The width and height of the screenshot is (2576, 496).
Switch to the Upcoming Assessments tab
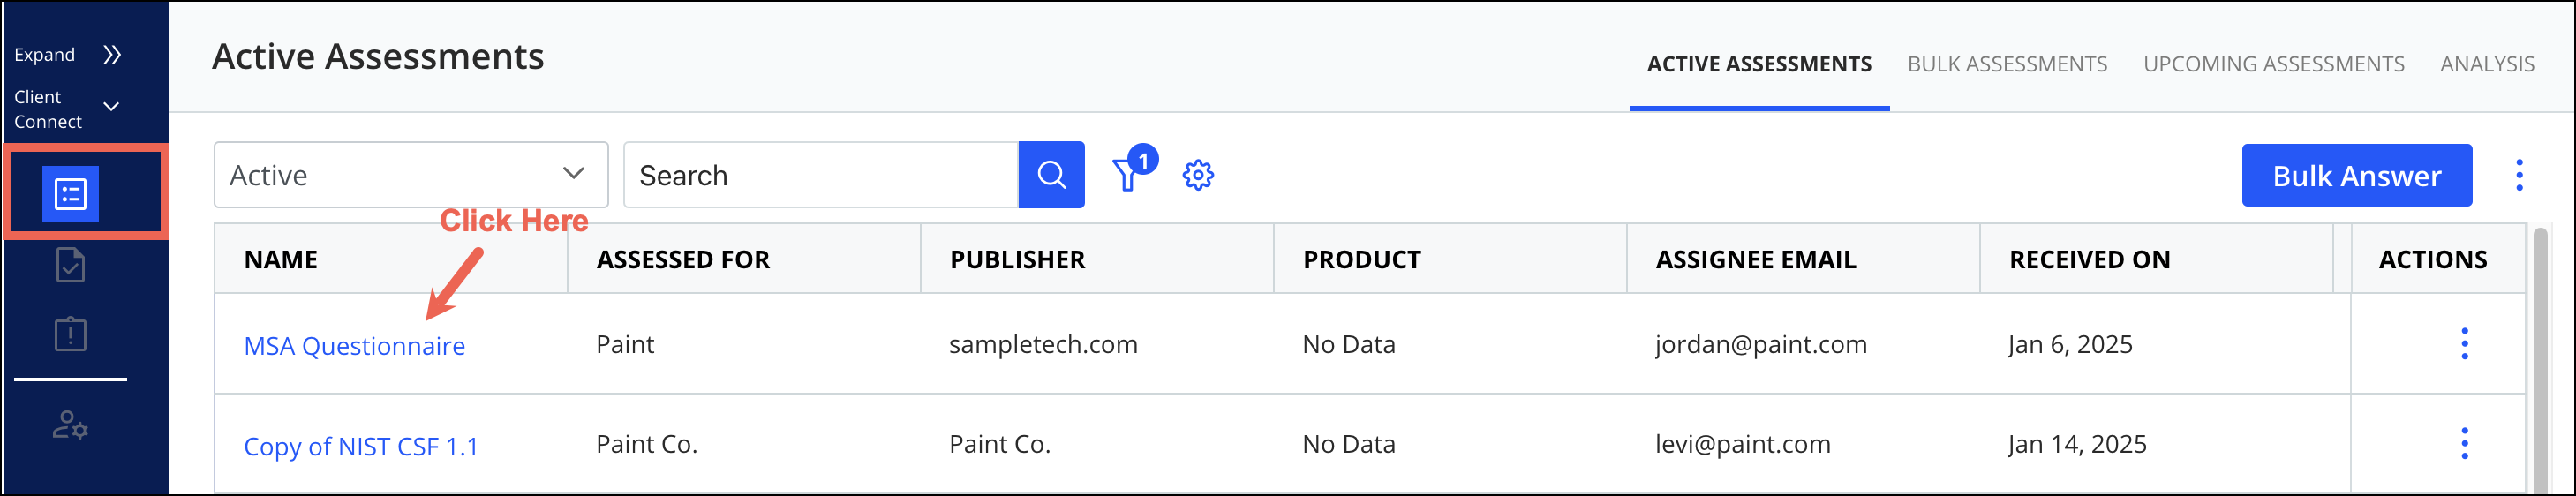point(2273,64)
